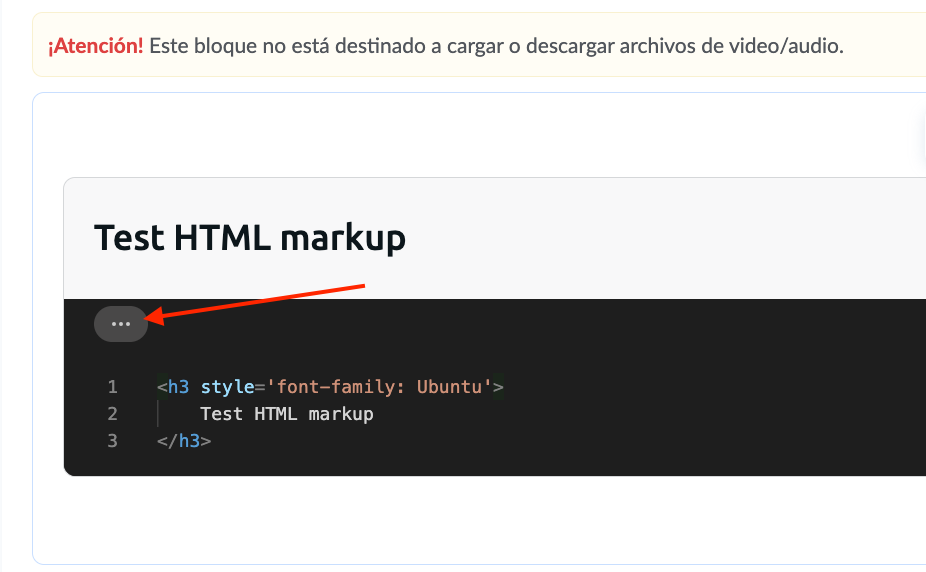The image size is (926, 572).
Task: Place cursor on opening h3 tag name
Action: point(178,387)
